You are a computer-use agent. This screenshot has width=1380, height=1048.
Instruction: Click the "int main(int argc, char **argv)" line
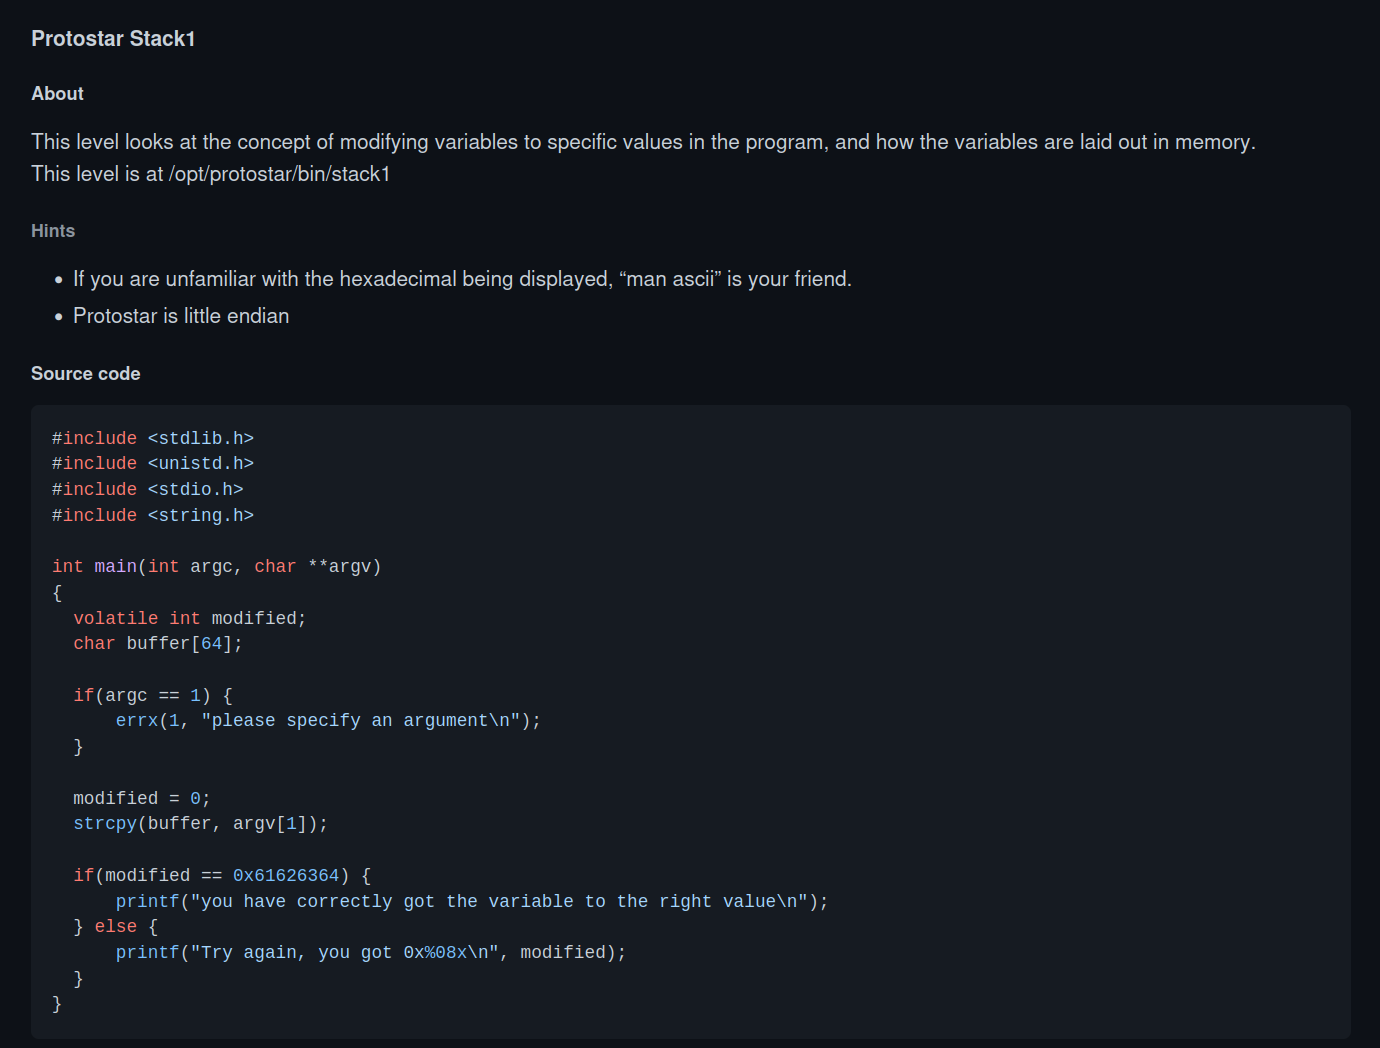pos(217,566)
